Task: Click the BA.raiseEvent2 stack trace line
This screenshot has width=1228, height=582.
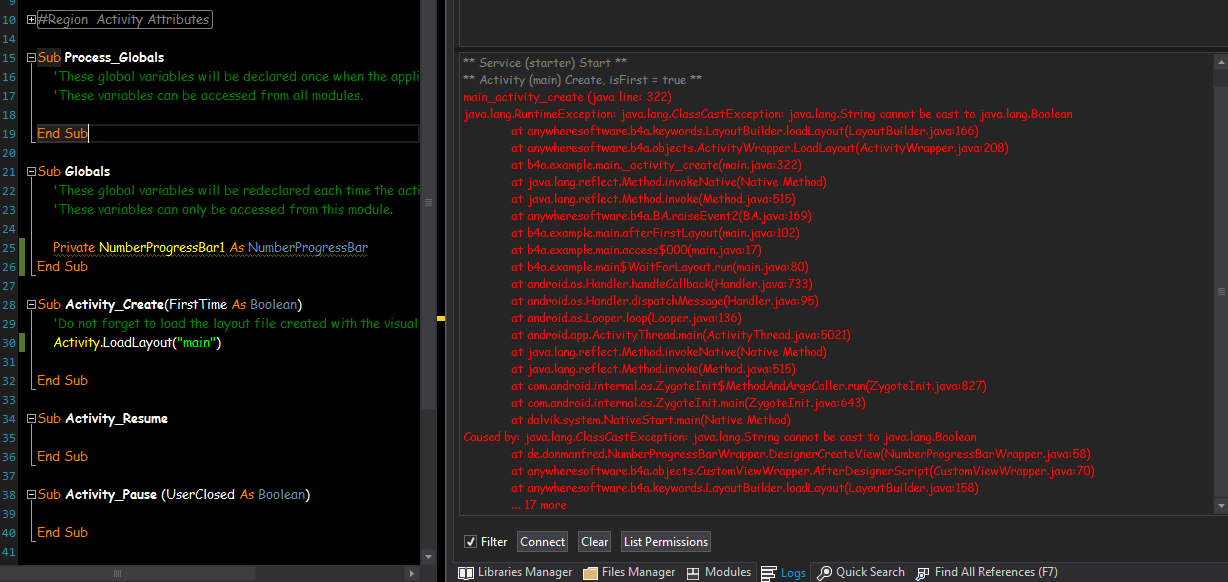Action: [x=661, y=216]
